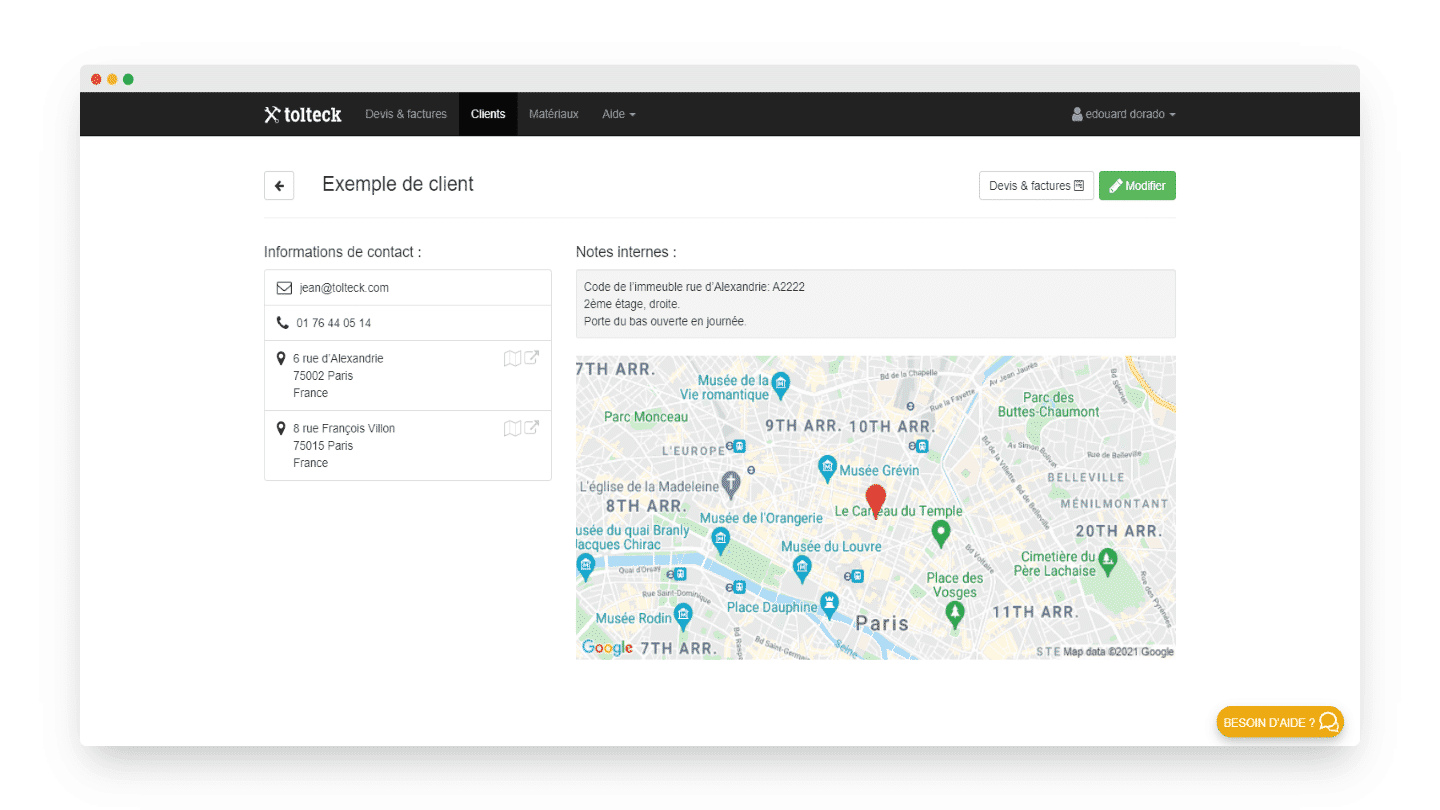Open Devis & factures in navbar
The width and height of the screenshot is (1440, 810).
(406, 114)
